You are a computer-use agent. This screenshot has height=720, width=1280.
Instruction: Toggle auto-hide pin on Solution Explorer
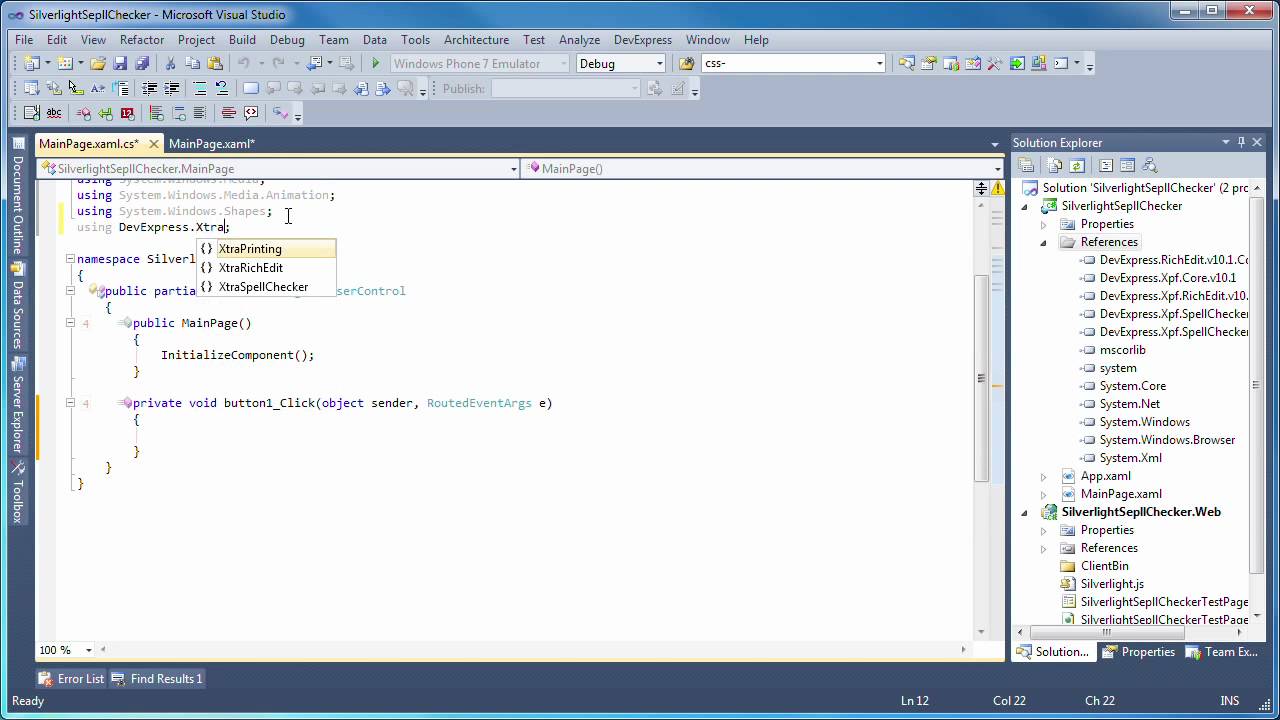(1242, 142)
